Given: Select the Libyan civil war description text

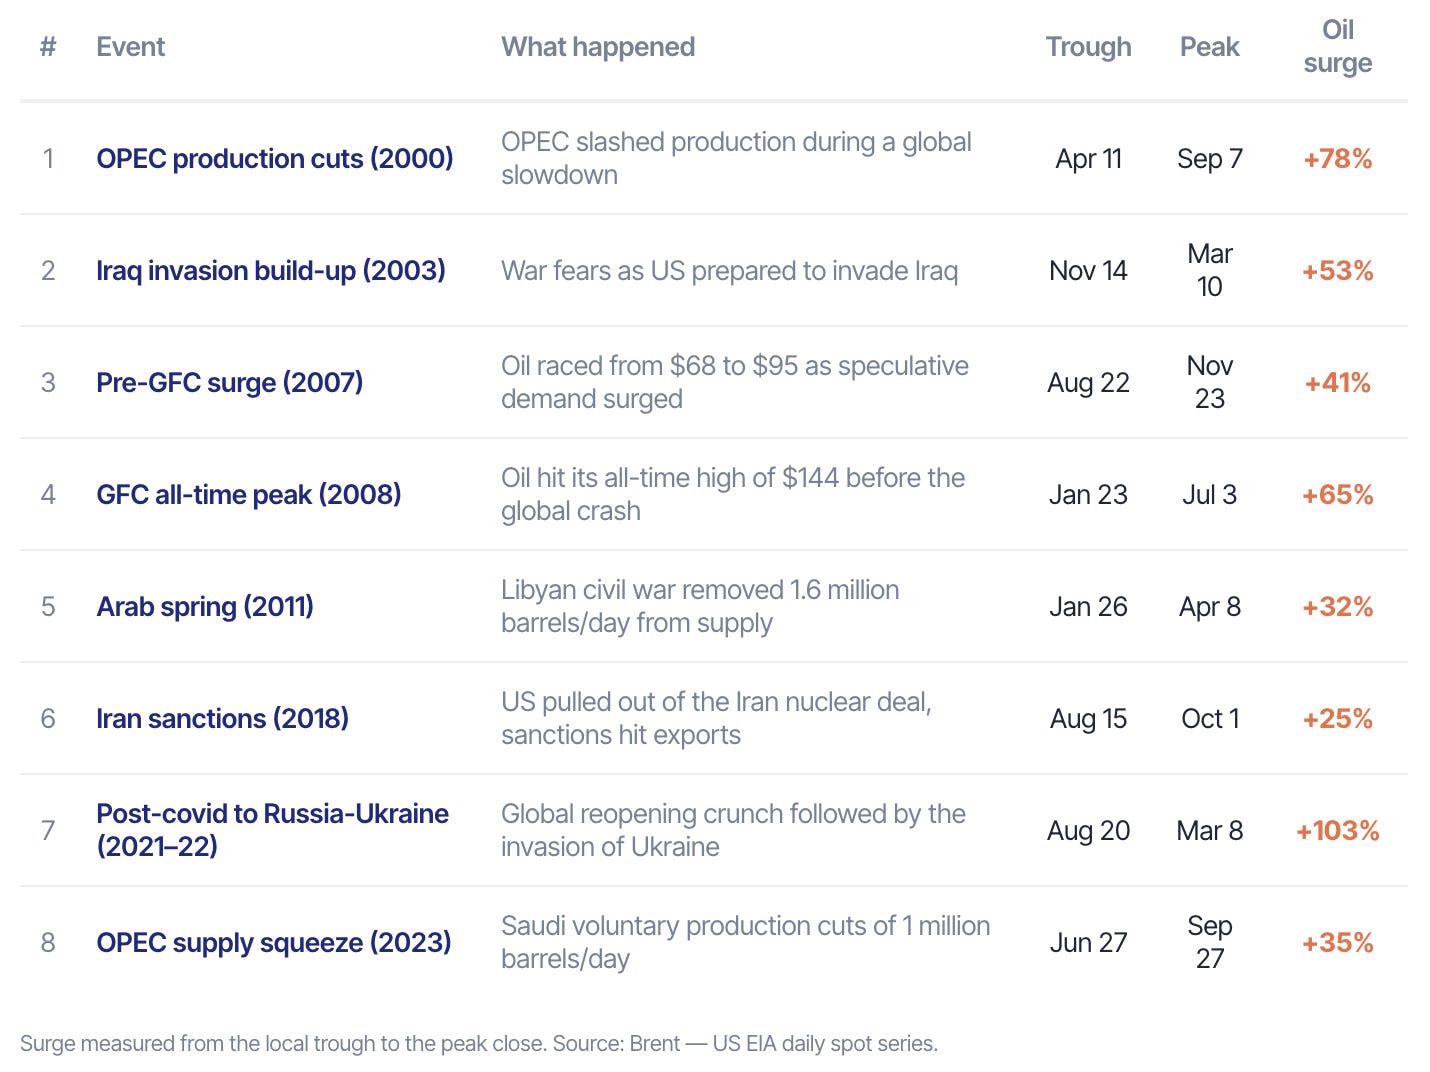Looking at the screenshot, I should click(700, 606).
